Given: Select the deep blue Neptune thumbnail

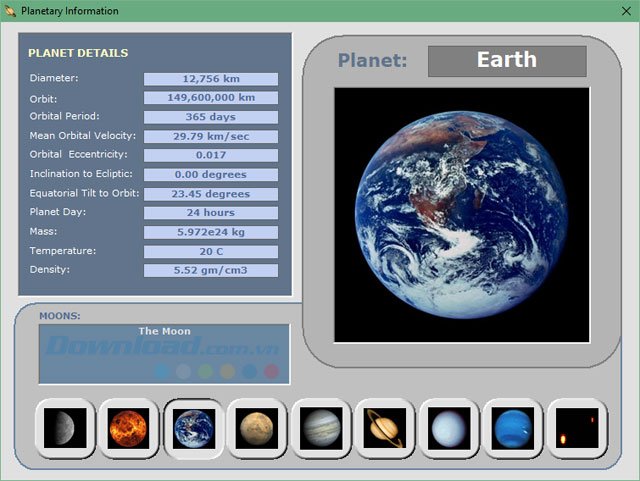Looking at the screenshot, I should pyautogui.click(x=513, y=428).
